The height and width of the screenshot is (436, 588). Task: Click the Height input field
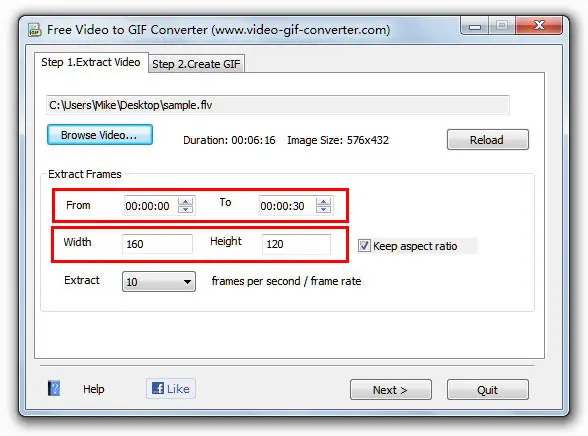pos(296,244)
